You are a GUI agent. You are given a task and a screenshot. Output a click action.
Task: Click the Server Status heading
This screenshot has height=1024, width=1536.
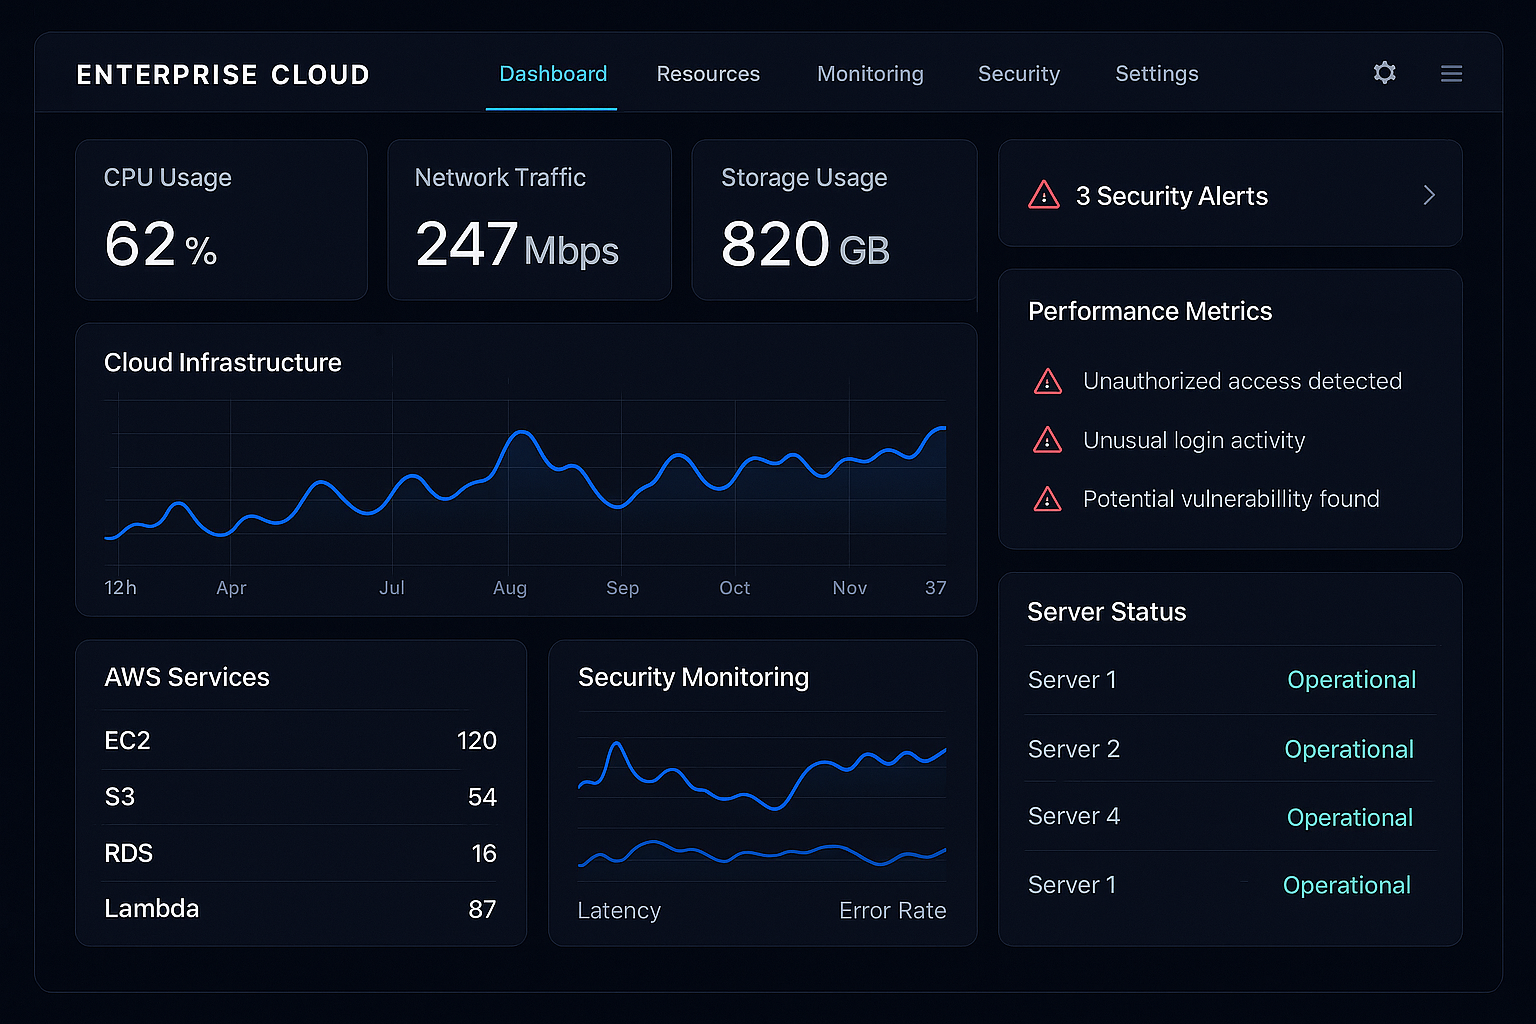click(1106, 612)
